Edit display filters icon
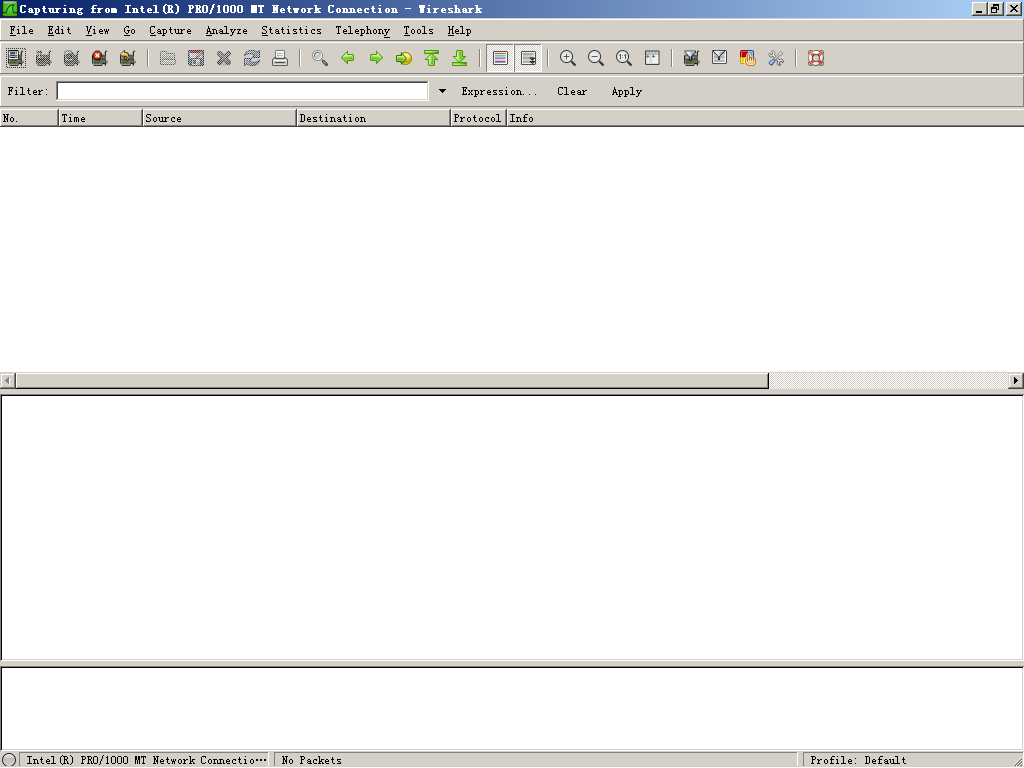 point(720,58)
